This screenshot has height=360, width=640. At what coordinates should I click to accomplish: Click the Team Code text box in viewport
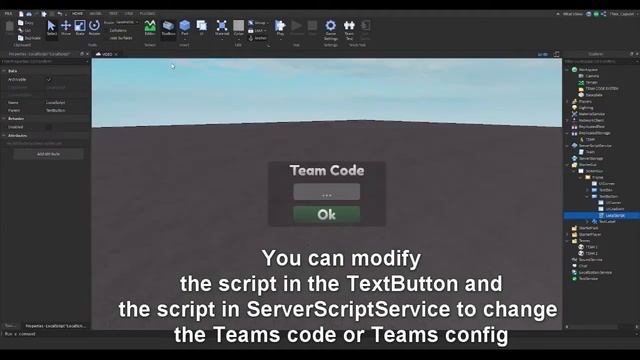click(327, 192)
